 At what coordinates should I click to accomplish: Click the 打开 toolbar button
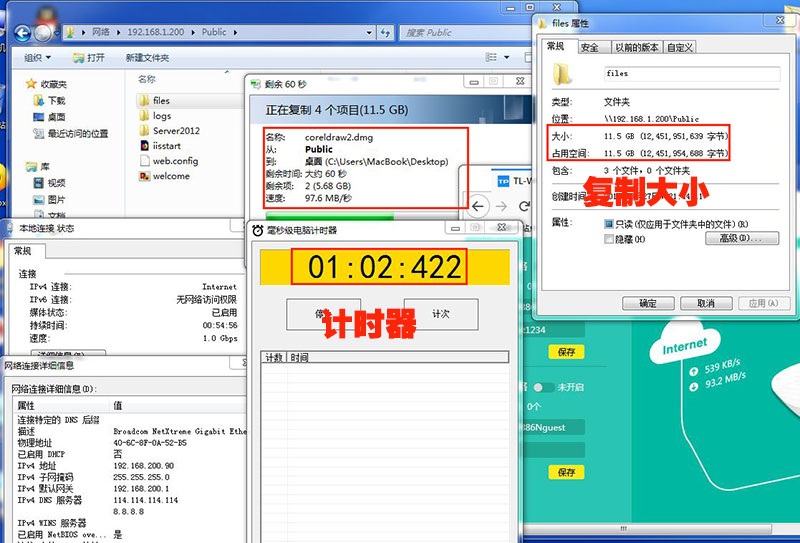tap(89, 58)
